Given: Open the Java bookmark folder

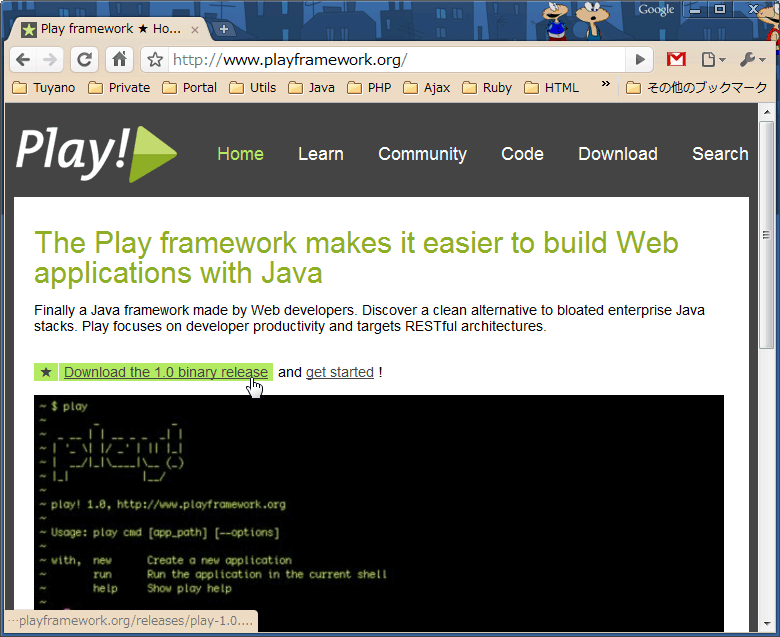Looking at the screenshot, I should (311, 88).
